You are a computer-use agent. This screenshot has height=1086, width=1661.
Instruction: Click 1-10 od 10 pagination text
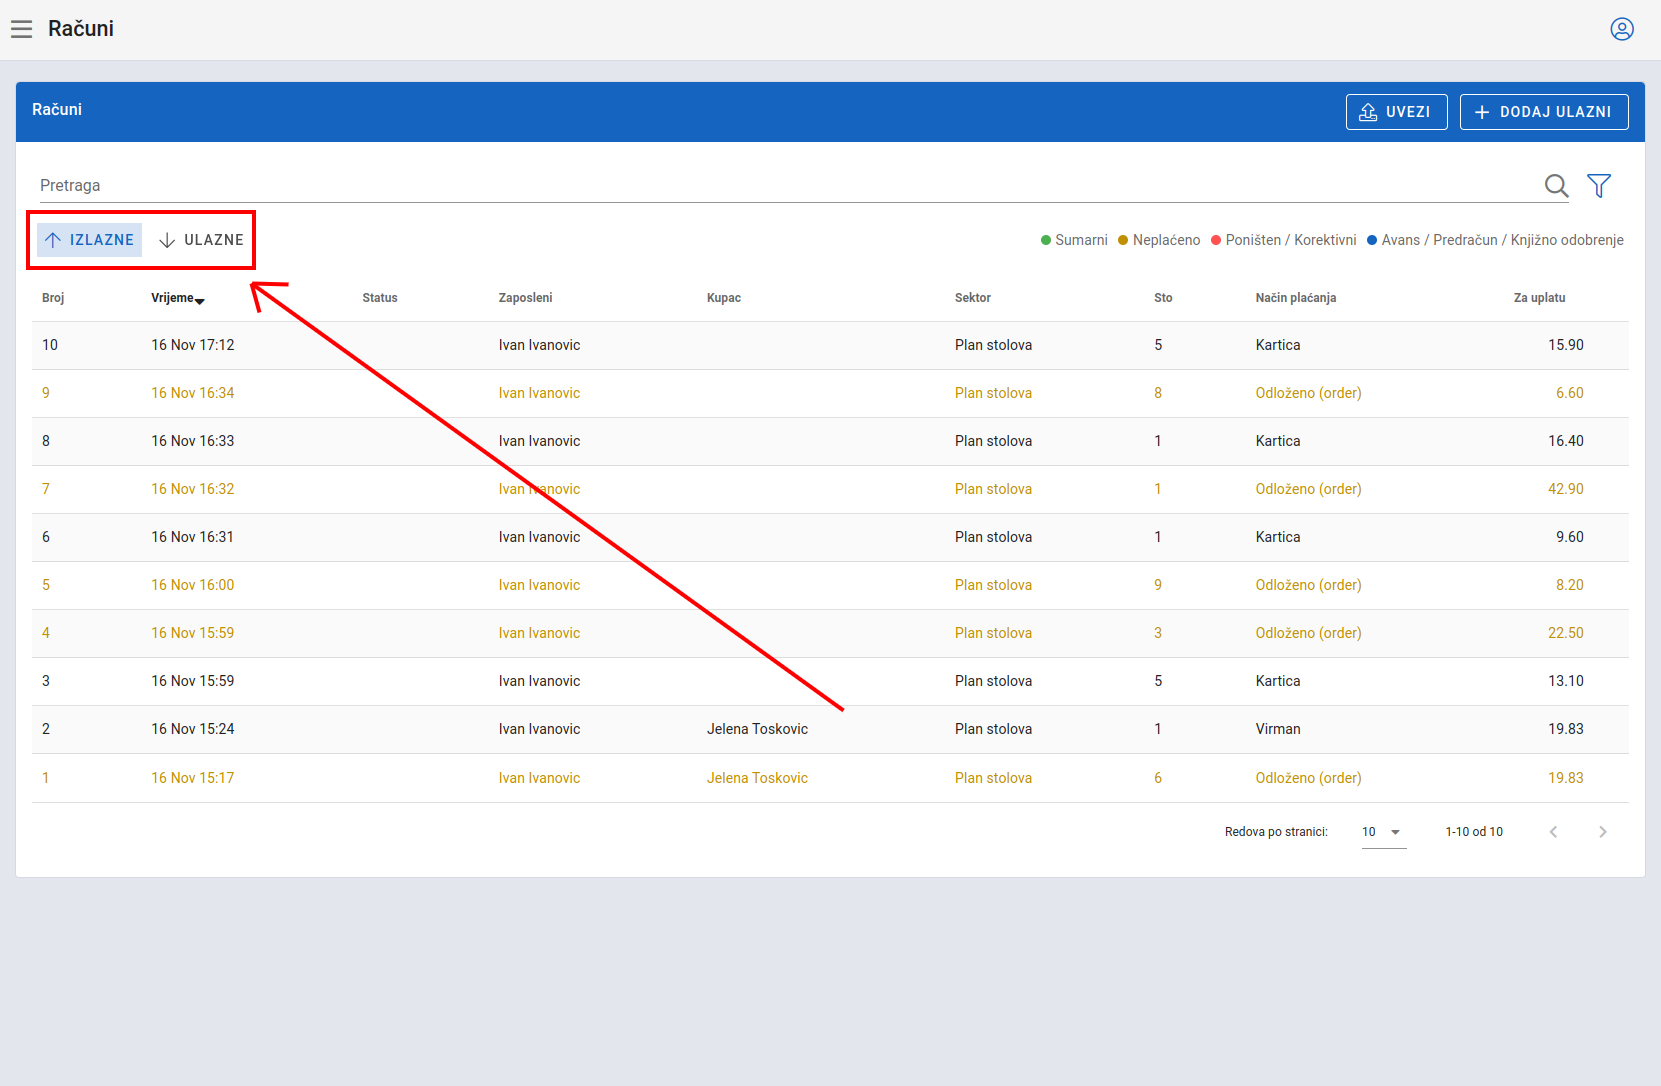point(1474,832)
